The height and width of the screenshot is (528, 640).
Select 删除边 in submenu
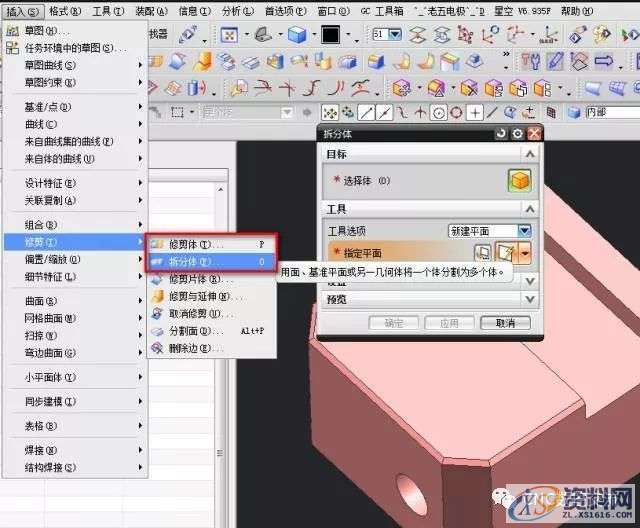tap(211, 348)
